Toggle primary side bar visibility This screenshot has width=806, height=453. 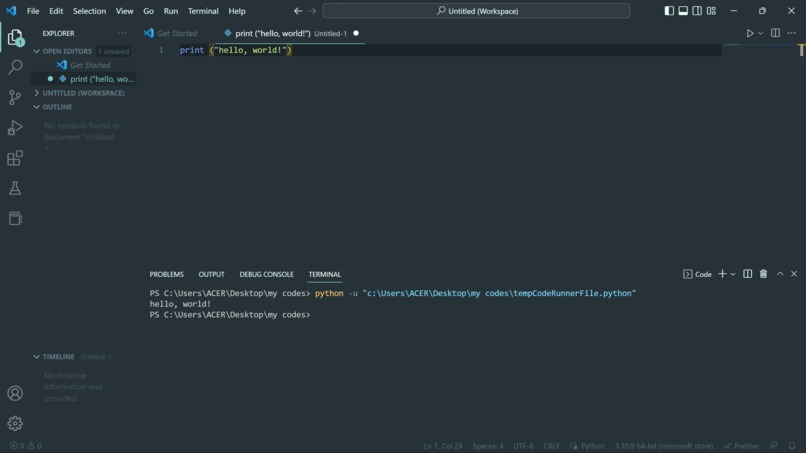click(x=669, y=11)
